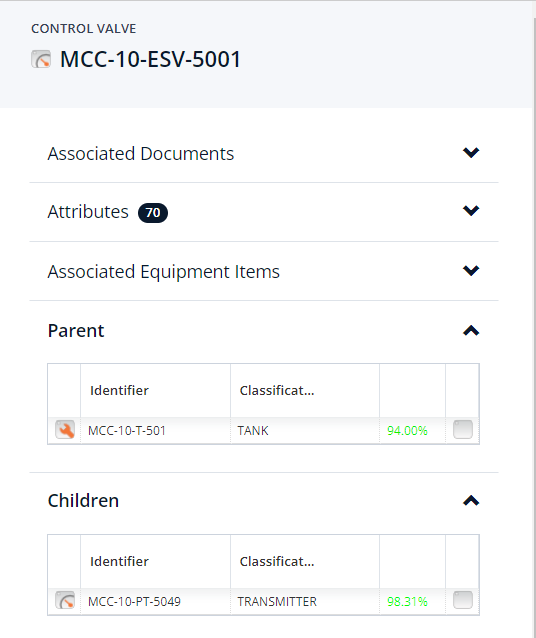The height and width of the screenshot is (638, 536).
Task: Collapse the Parent section chevron
Action: tap(471, 330)
